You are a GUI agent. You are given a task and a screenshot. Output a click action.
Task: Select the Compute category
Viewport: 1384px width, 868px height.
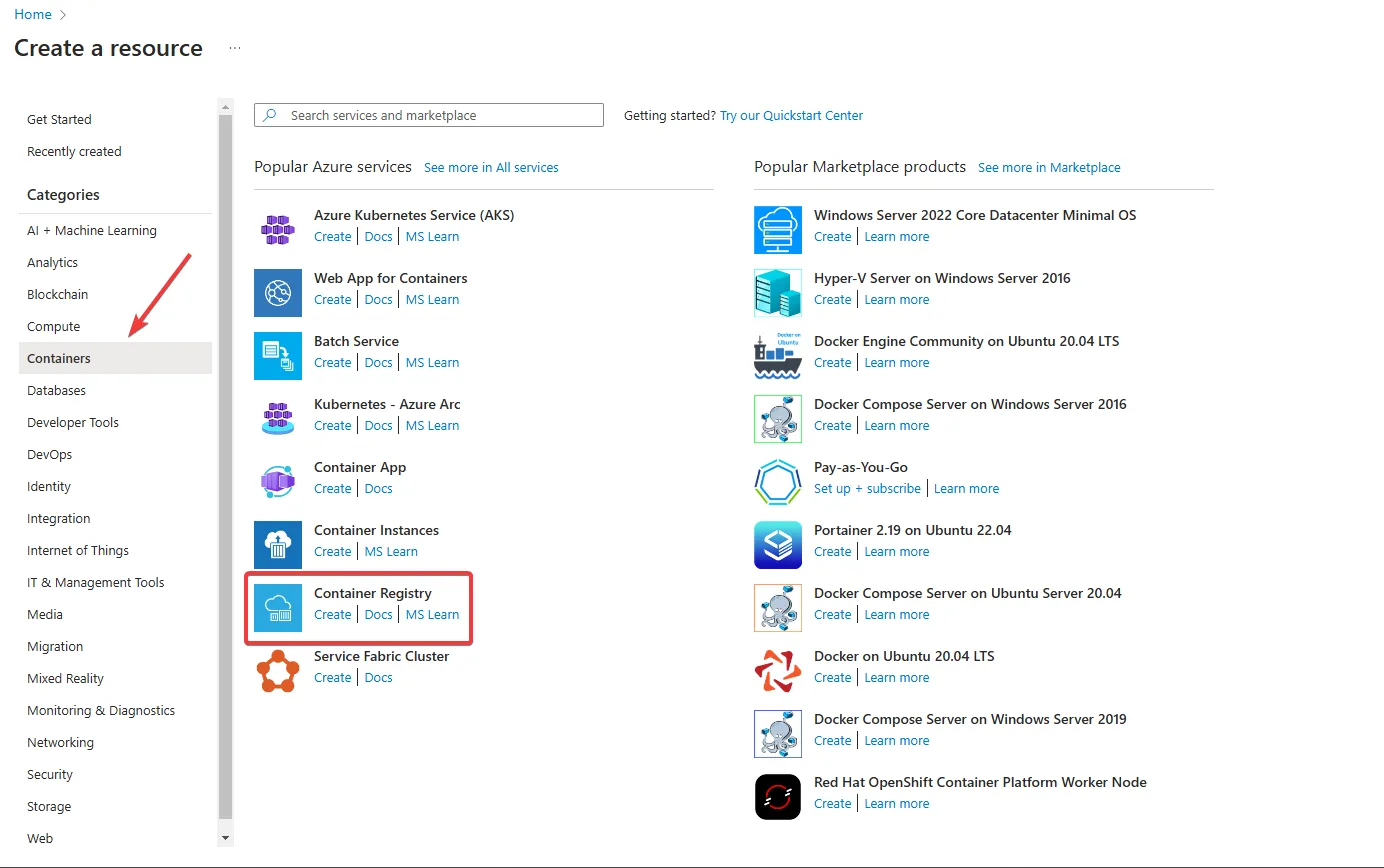click(x=115, y=326)
